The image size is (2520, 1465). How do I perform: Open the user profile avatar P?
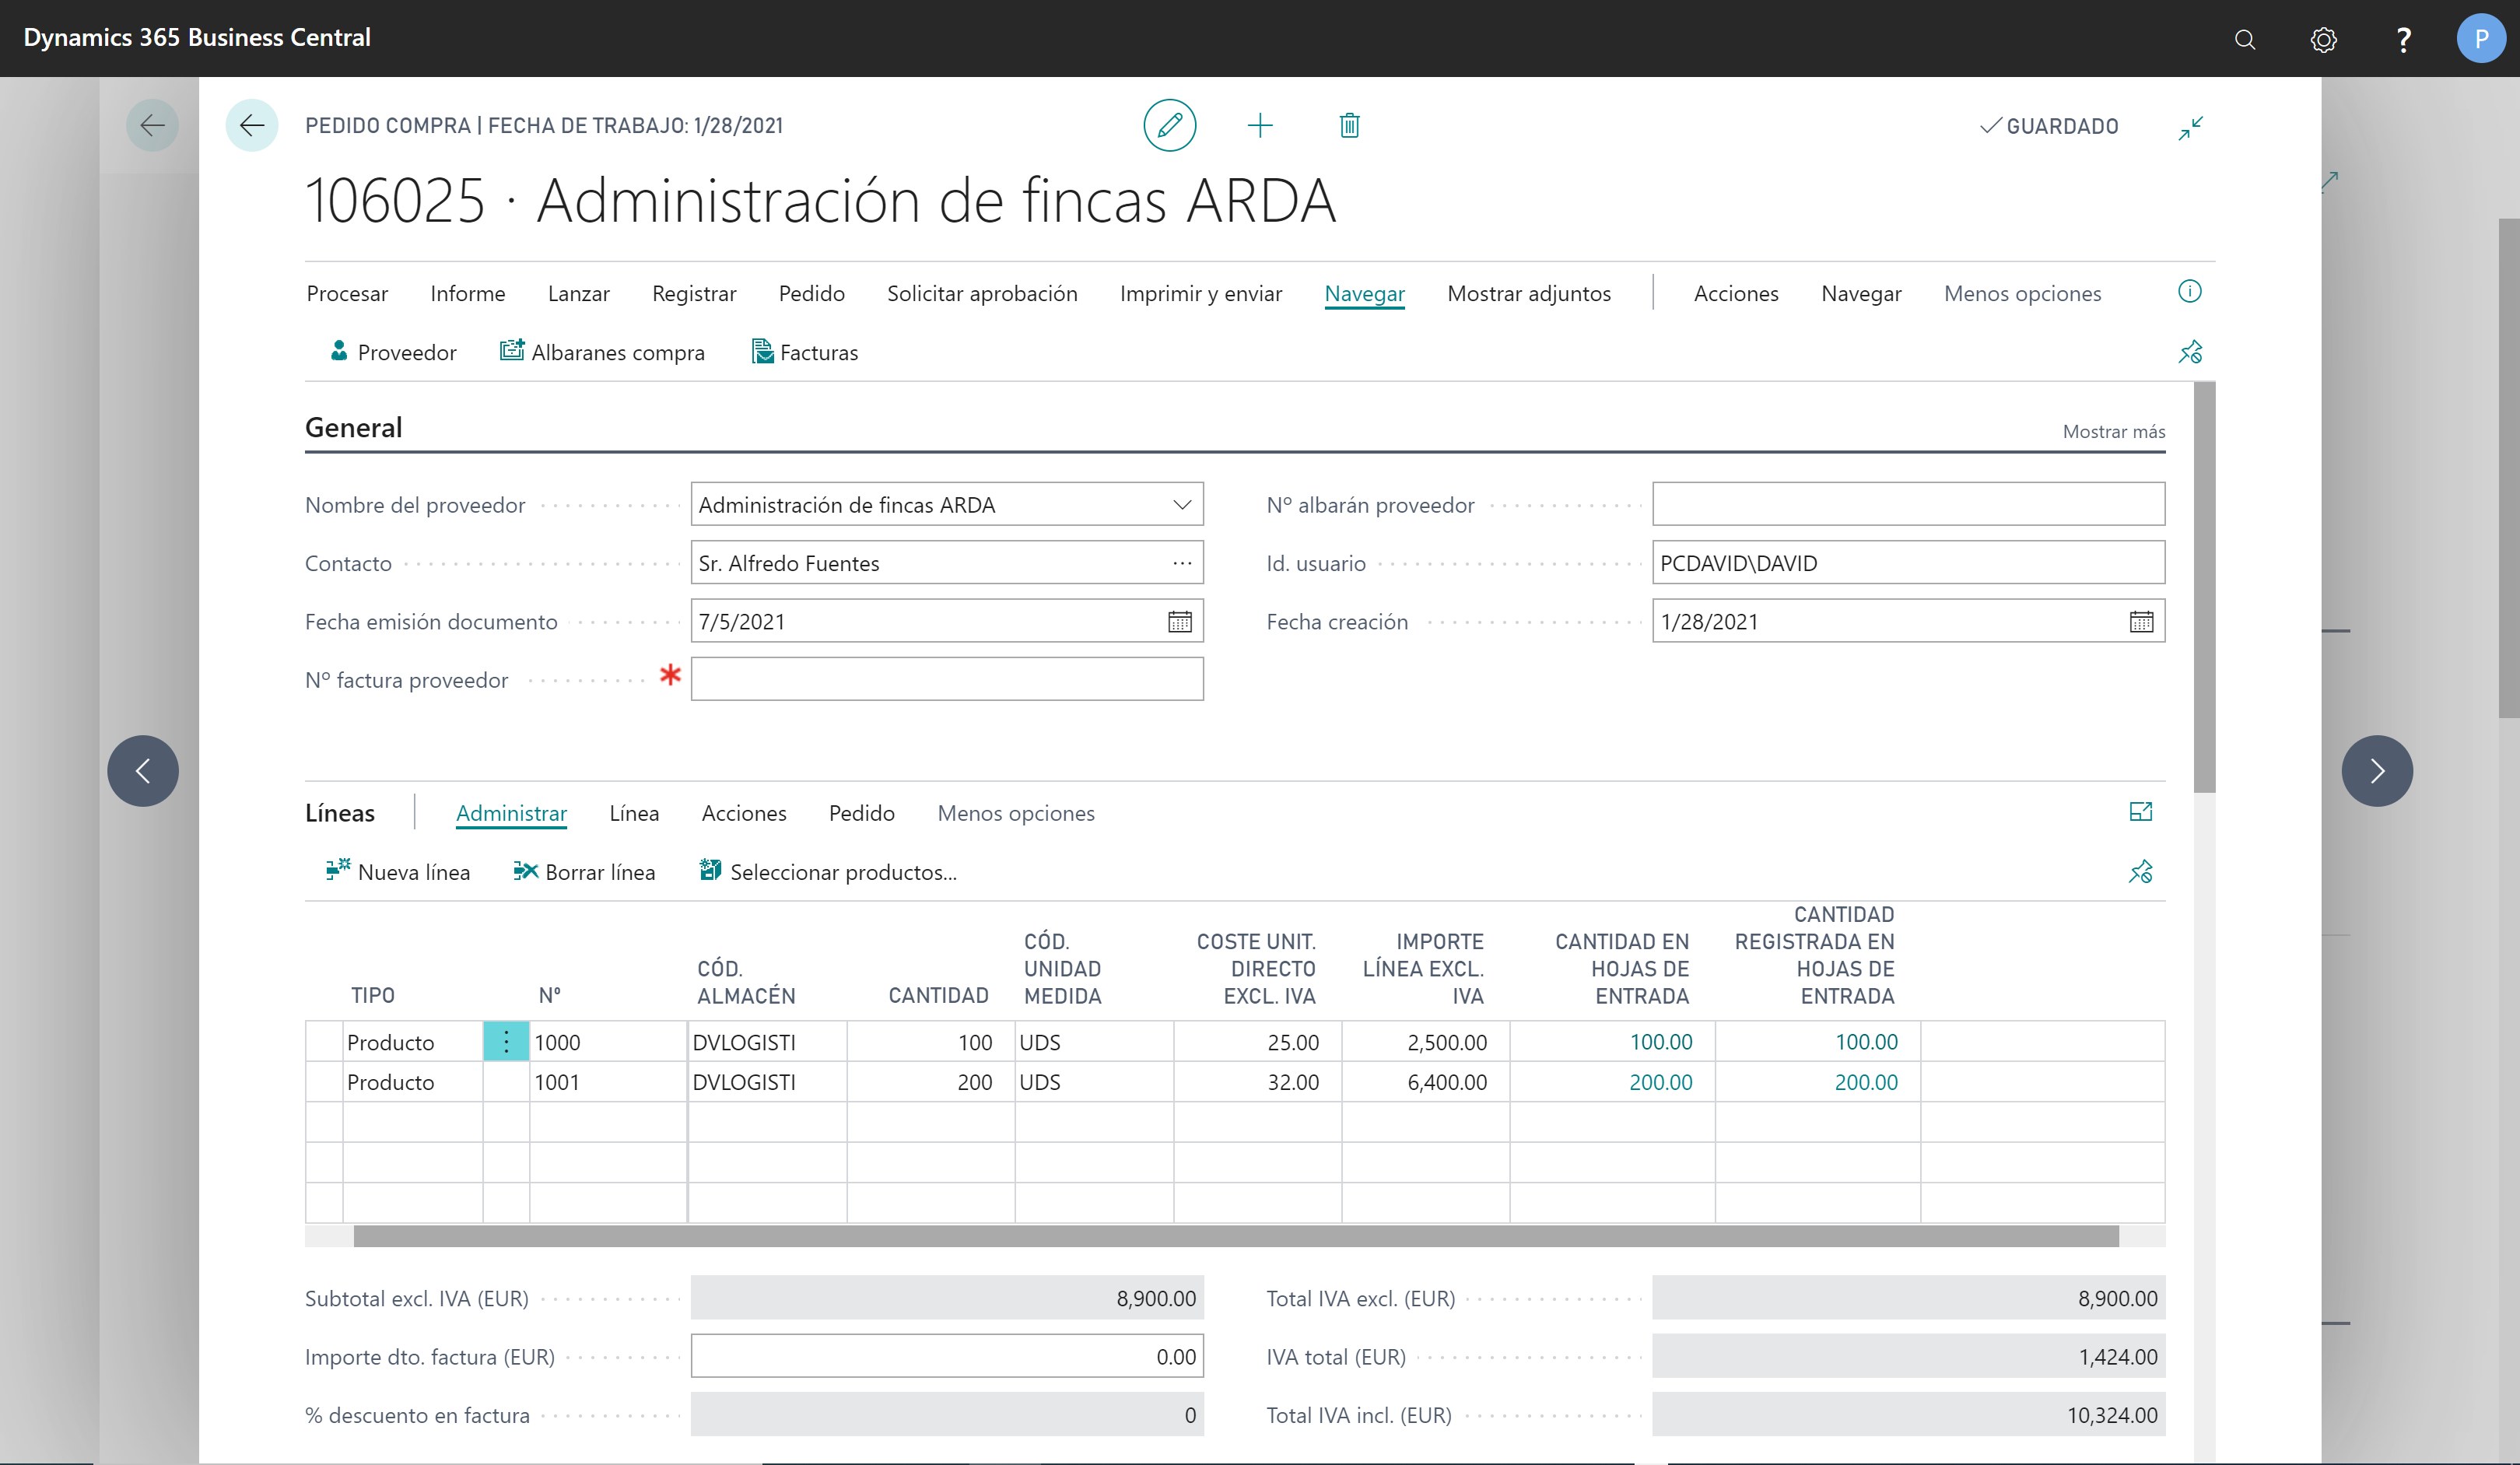2481,39
